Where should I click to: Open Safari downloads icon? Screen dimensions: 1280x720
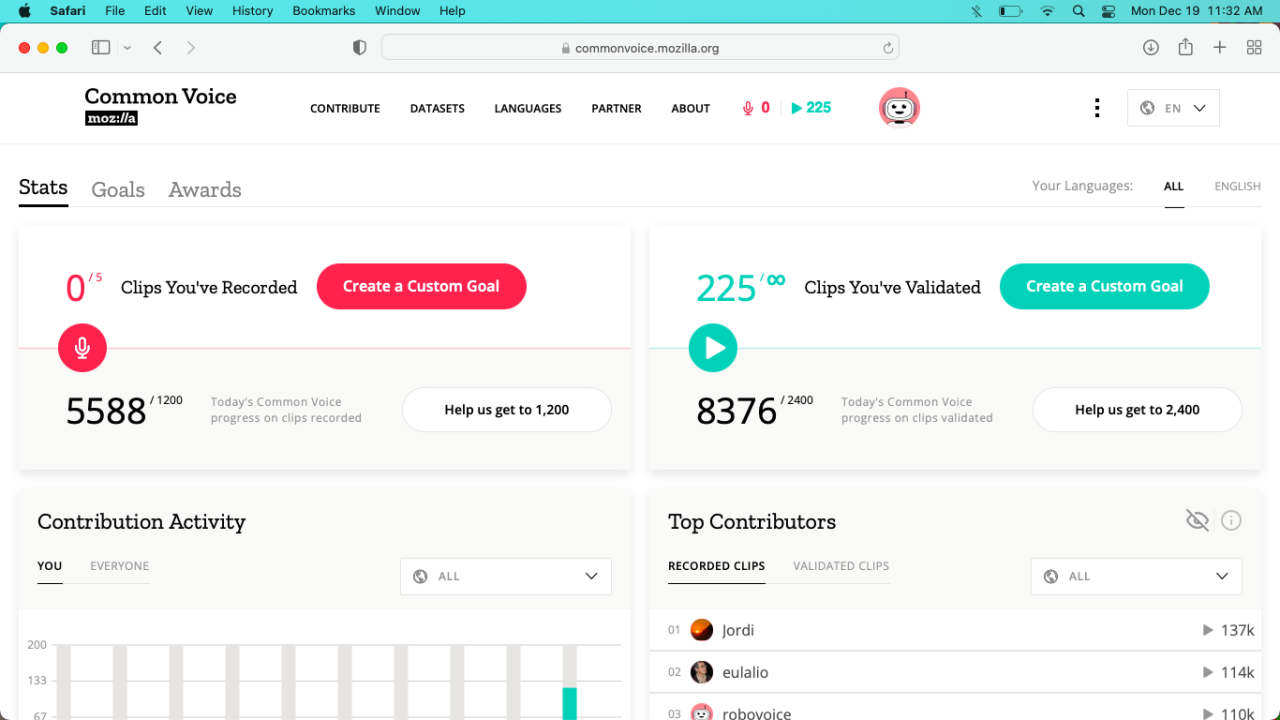(x=1151, y=48)
